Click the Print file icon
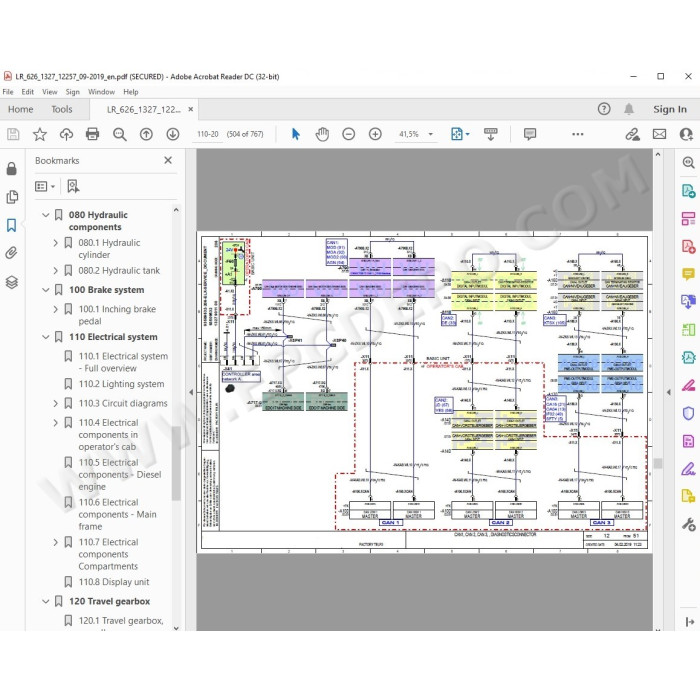700x700 pixels. pyautogui.click(x=92, y=134)
